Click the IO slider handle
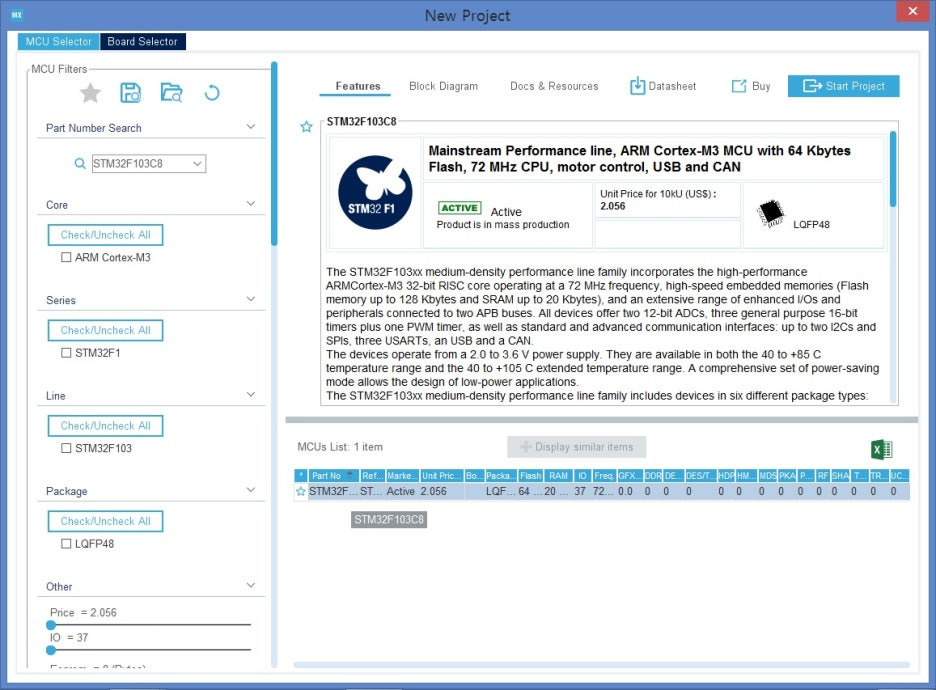 pos(51,650)
